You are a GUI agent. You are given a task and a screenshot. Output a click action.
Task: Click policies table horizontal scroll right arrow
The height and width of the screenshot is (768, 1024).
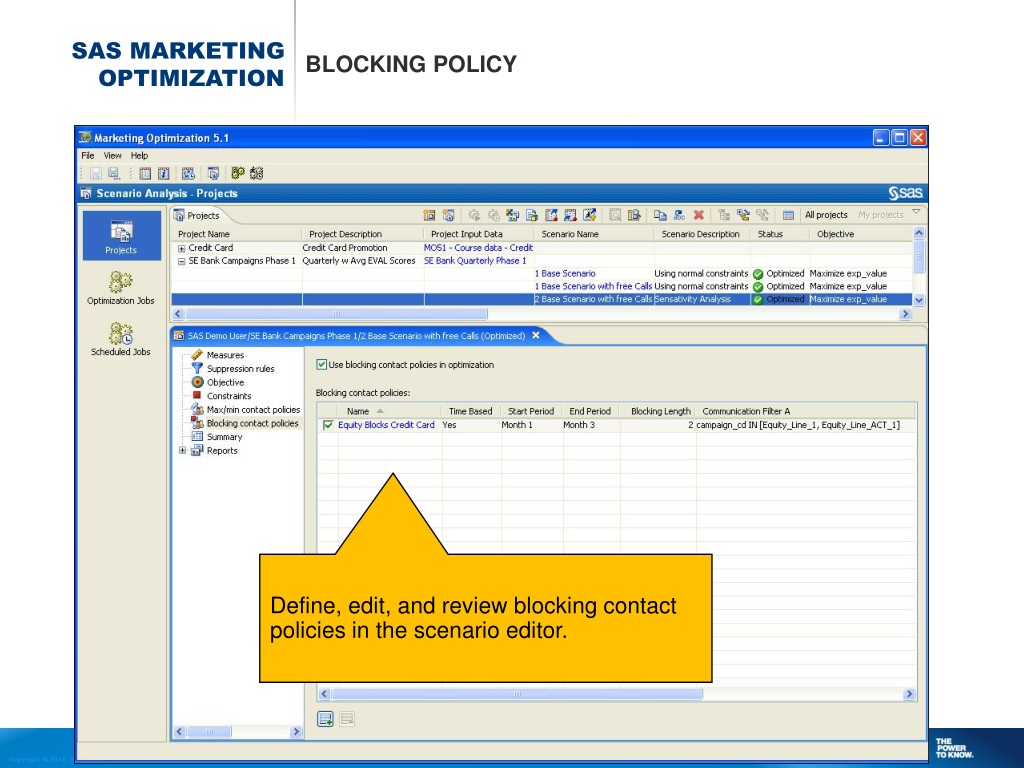click(909, 694)
